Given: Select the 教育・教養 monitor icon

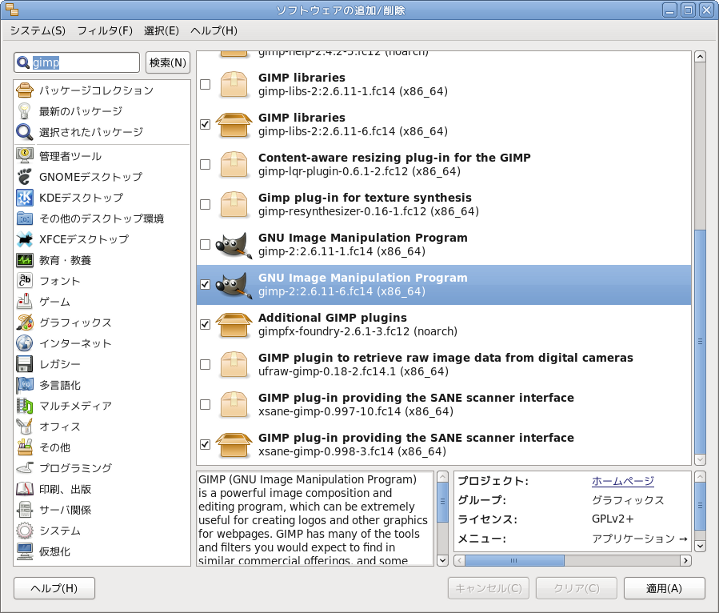Looking at the screenshot, I should coord(25,260).
